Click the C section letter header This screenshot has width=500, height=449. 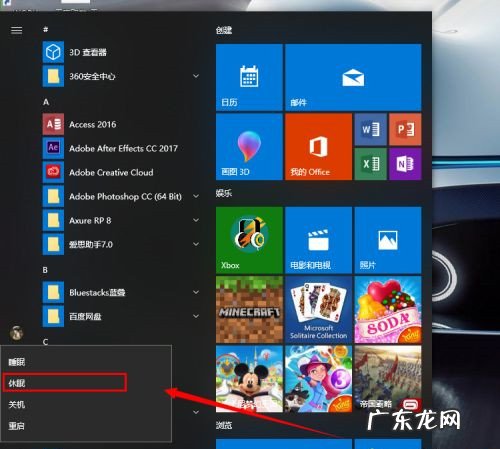pyautogui.click(x=46, y=342)
